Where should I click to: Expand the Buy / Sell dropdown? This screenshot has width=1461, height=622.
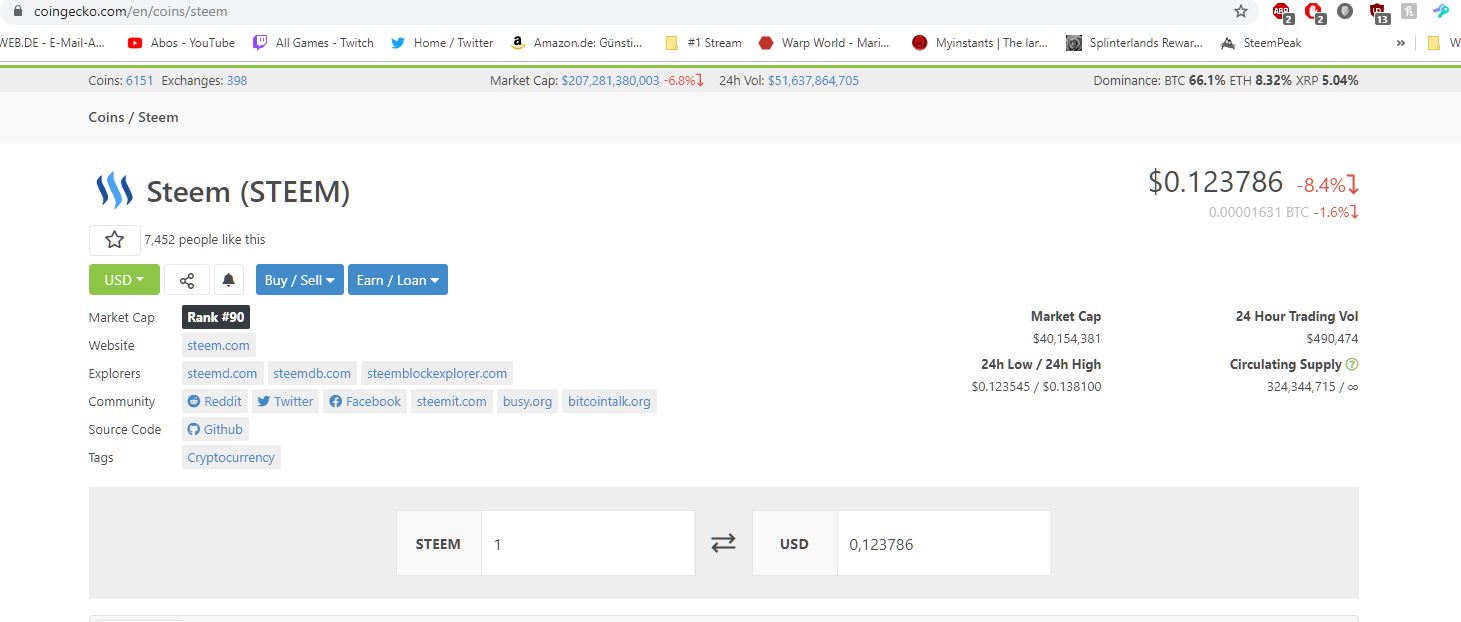299,280
